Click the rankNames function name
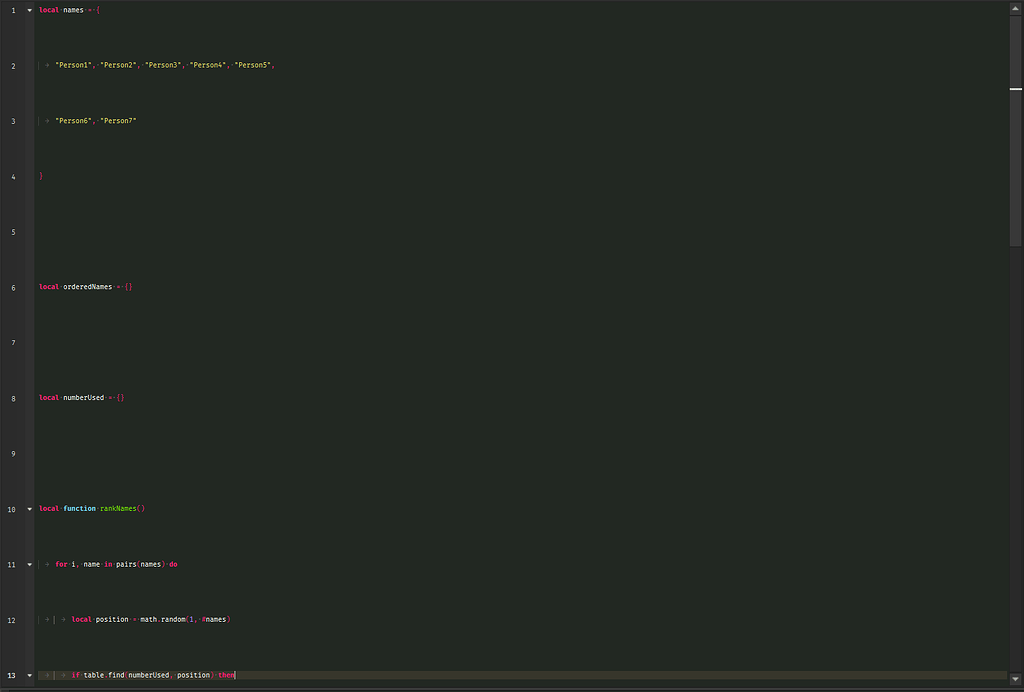 [119, 508]
